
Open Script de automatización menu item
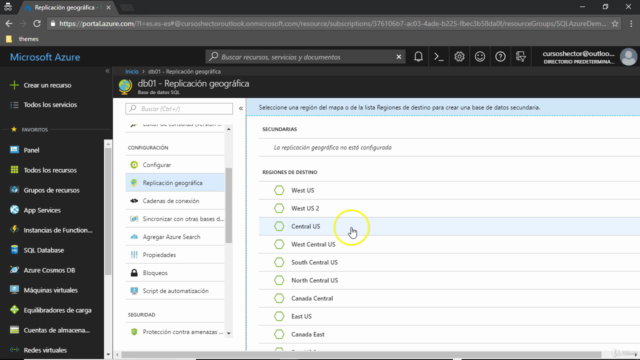(175, 291)
